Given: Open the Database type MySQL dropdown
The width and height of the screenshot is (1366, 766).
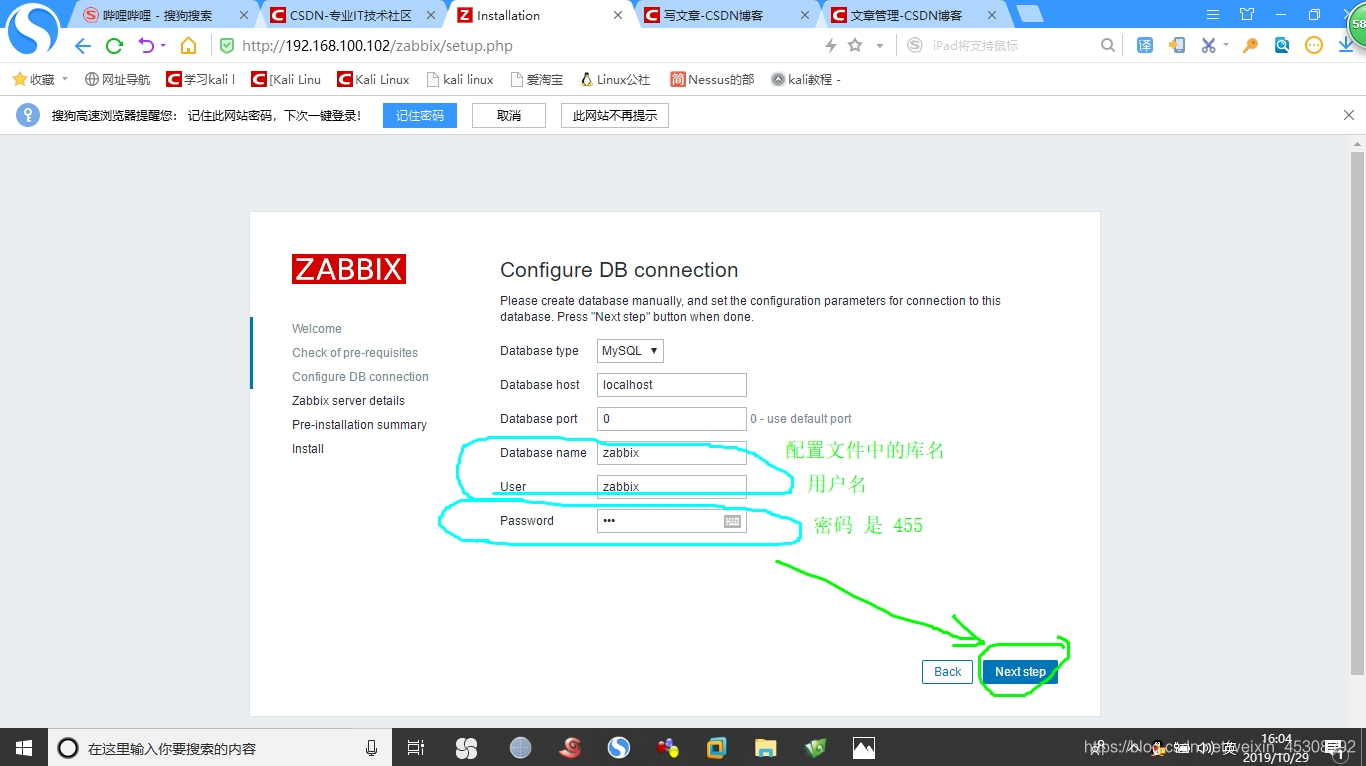Looking at the screenshot, I should point(630,351).
